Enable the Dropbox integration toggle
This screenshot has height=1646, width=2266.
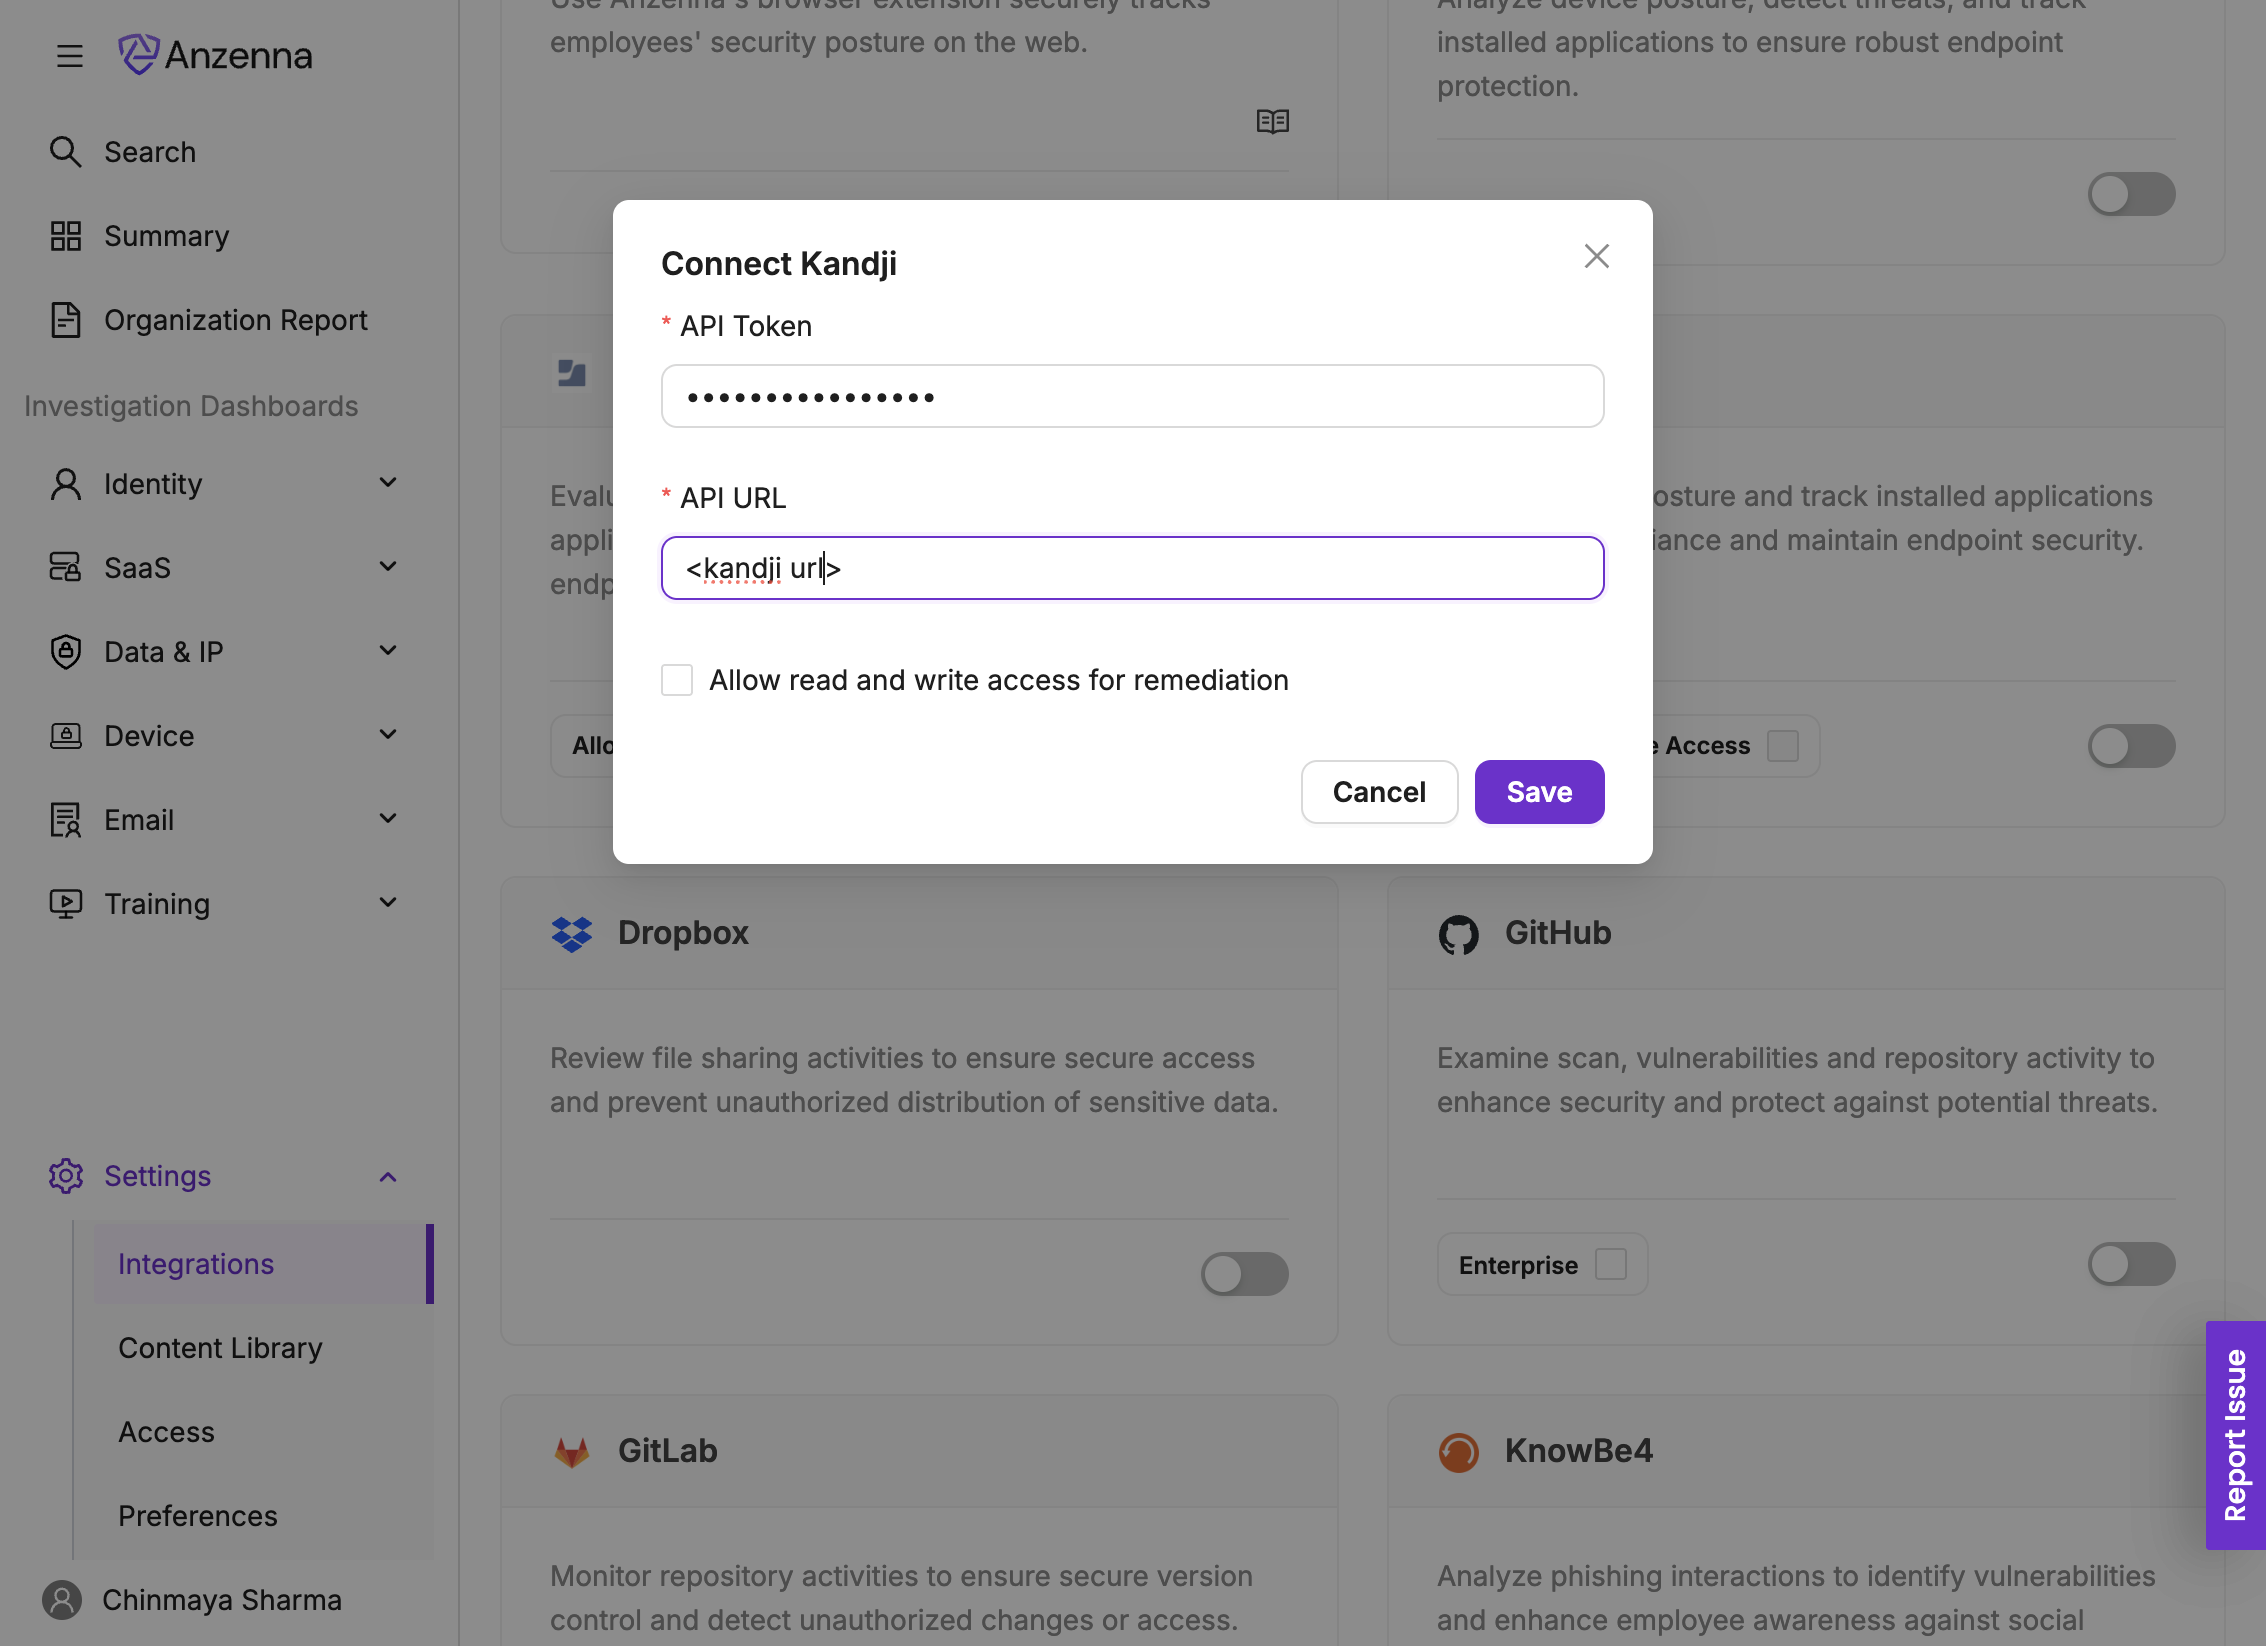click(x=1244, y=1274)
